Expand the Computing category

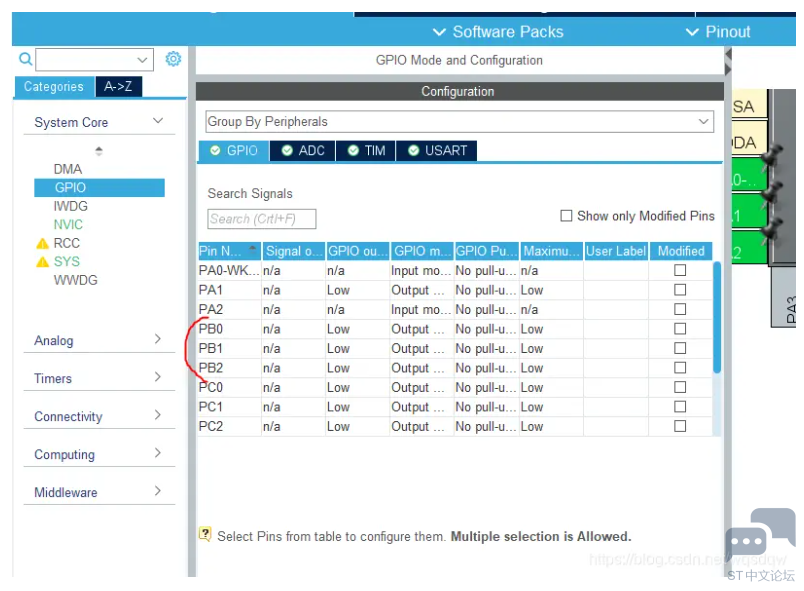[99, 454]
